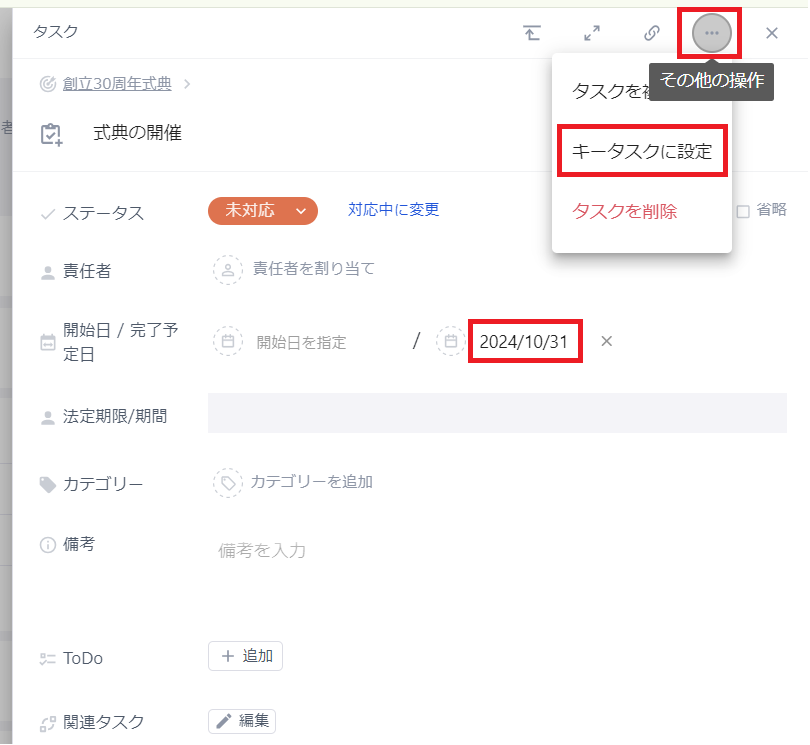This screenshot has height=745, width=810.
Task: Open the その他の操作 three-dots menu
Action: 711,33
